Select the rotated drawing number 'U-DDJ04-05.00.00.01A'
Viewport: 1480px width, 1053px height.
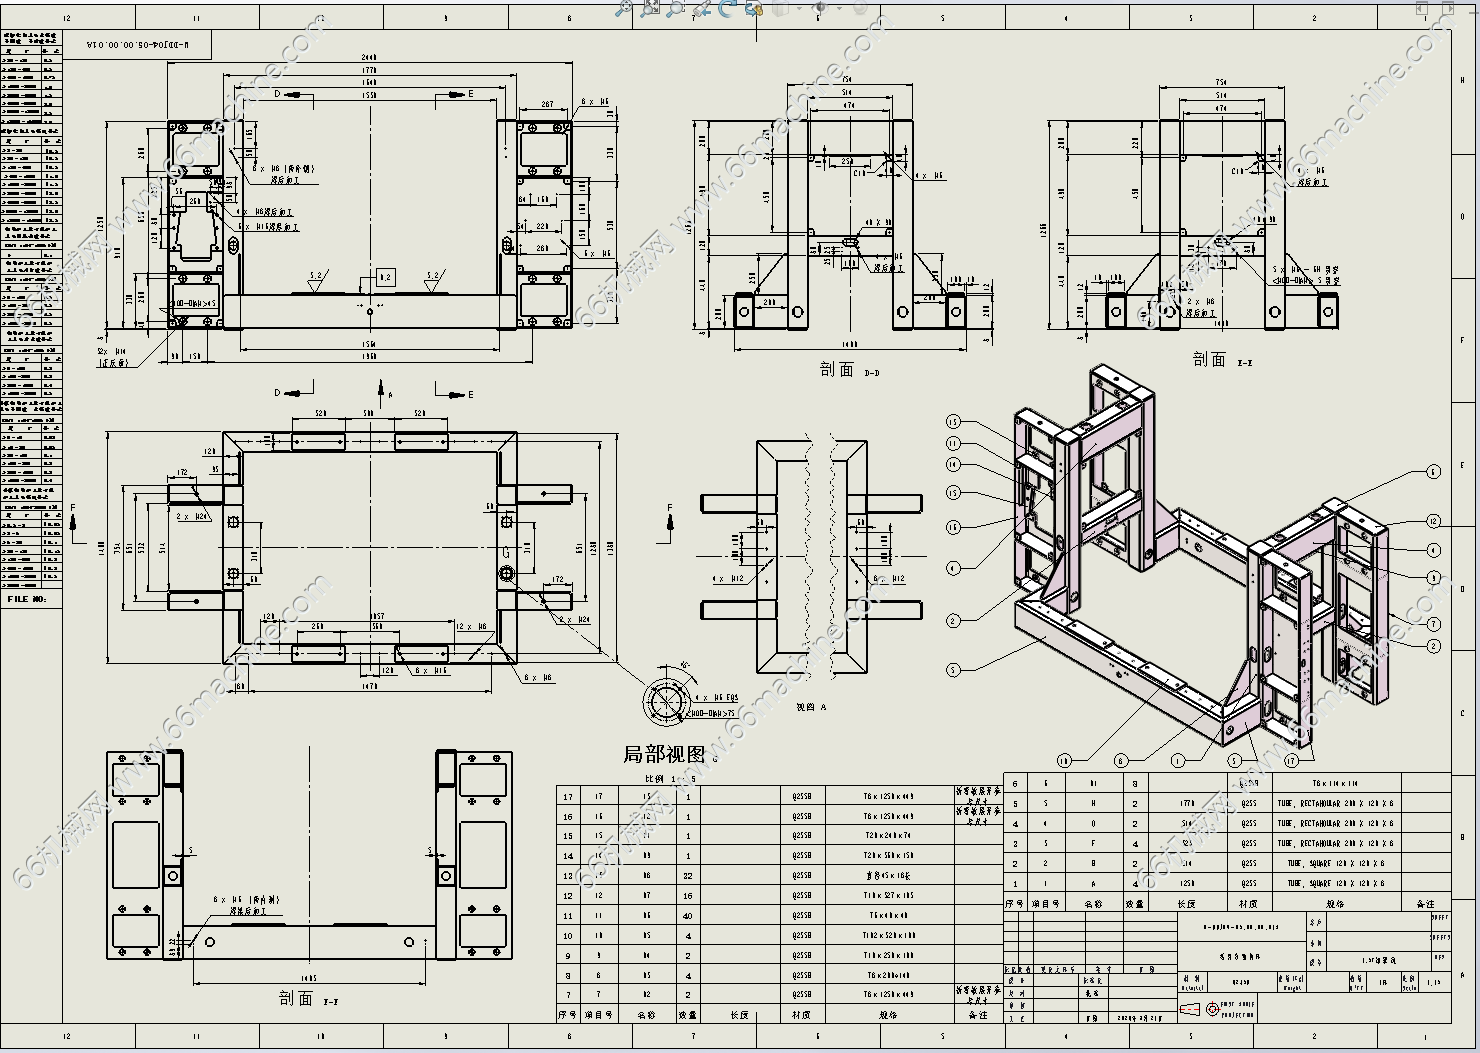click(x=138, y=46)
